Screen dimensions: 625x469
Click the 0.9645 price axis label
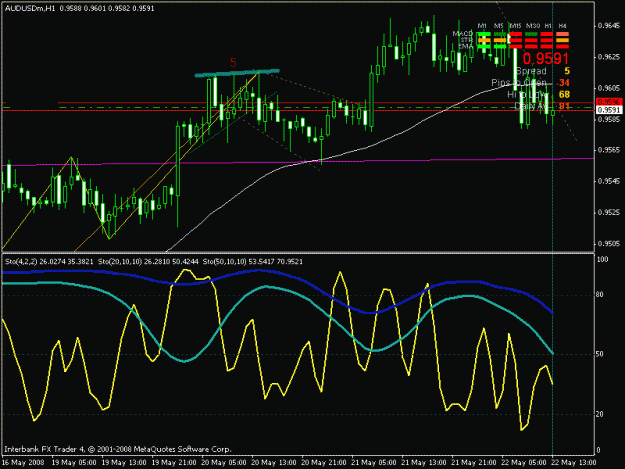[609, 26]
